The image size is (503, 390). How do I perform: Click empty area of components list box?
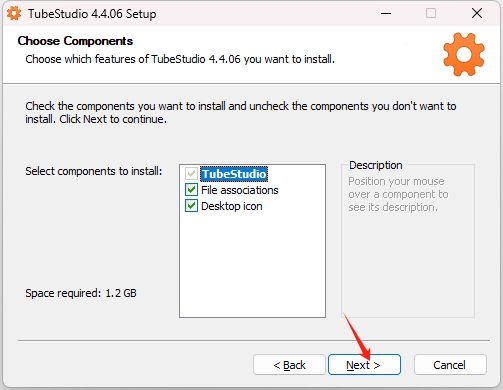coord(252,265)
